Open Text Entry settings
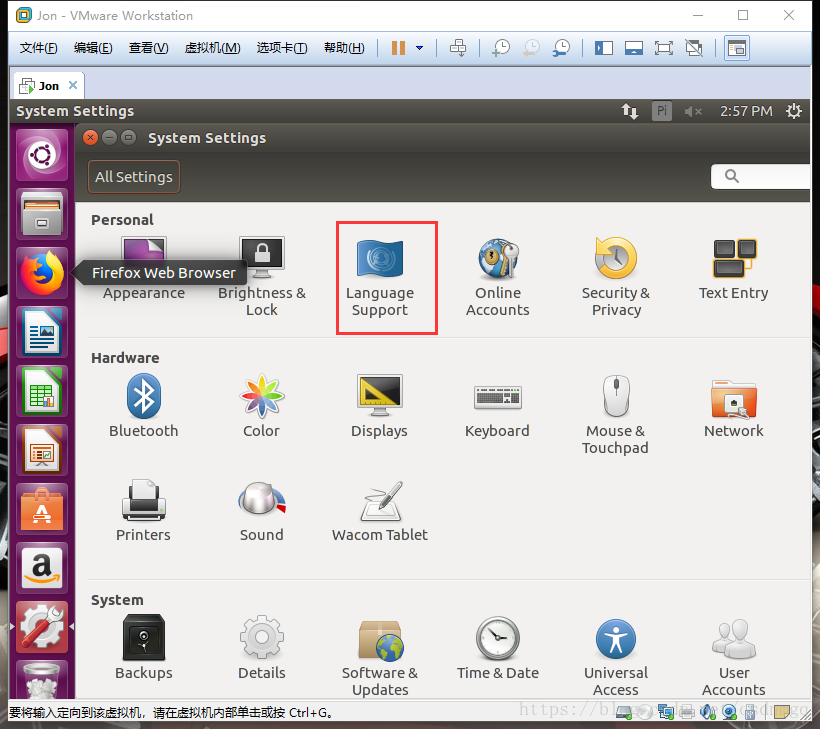This screenshot has width=820, height=729. [734, 269]
